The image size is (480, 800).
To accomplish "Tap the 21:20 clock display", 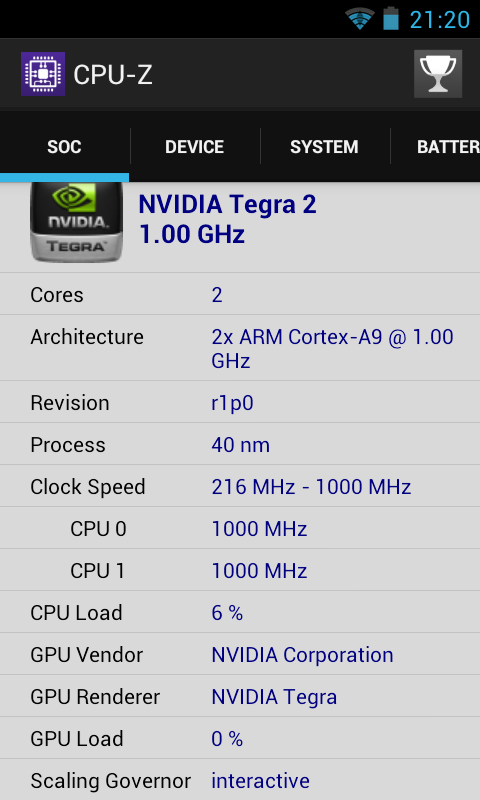I will point(440,20).
